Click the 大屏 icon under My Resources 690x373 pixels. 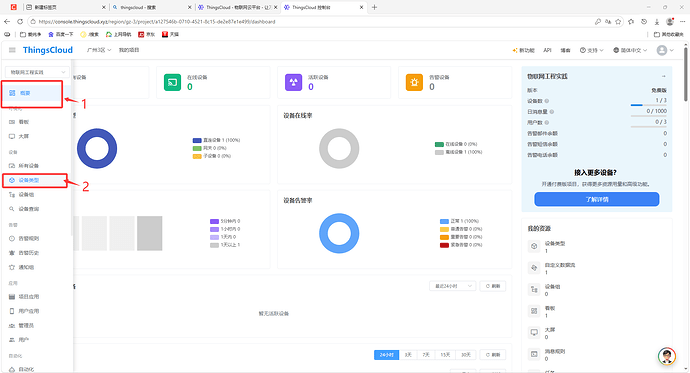click(x=534, y=333)
